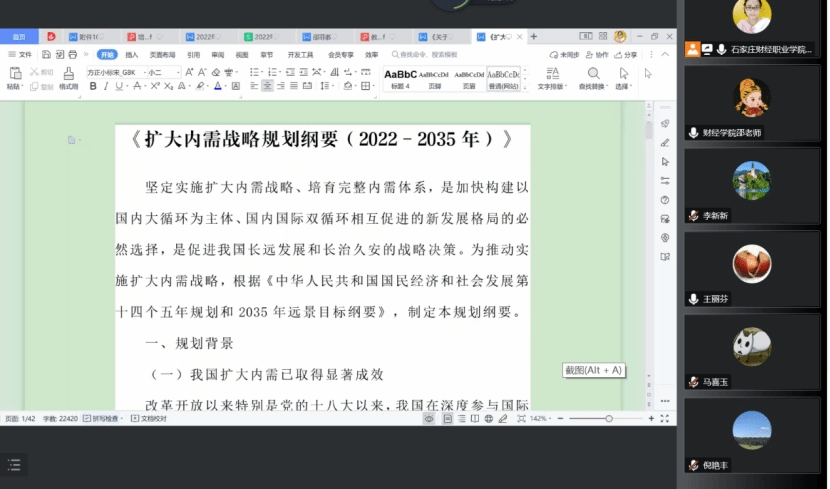Click the Paste clipboard icon
The width and height of the screenshot is (830, 489).
pyautogui.click(x=15, y=74)
